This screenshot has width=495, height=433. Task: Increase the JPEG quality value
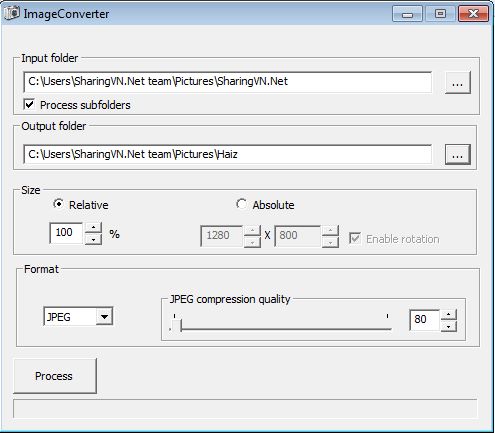[x=449, y=315]
